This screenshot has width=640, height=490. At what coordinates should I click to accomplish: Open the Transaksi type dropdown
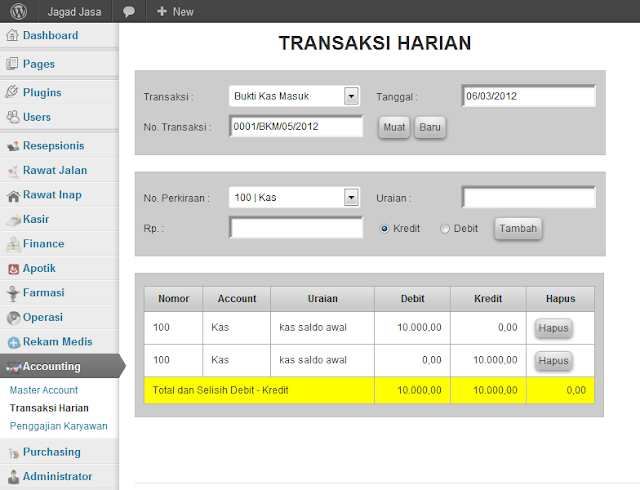point(294,96)
